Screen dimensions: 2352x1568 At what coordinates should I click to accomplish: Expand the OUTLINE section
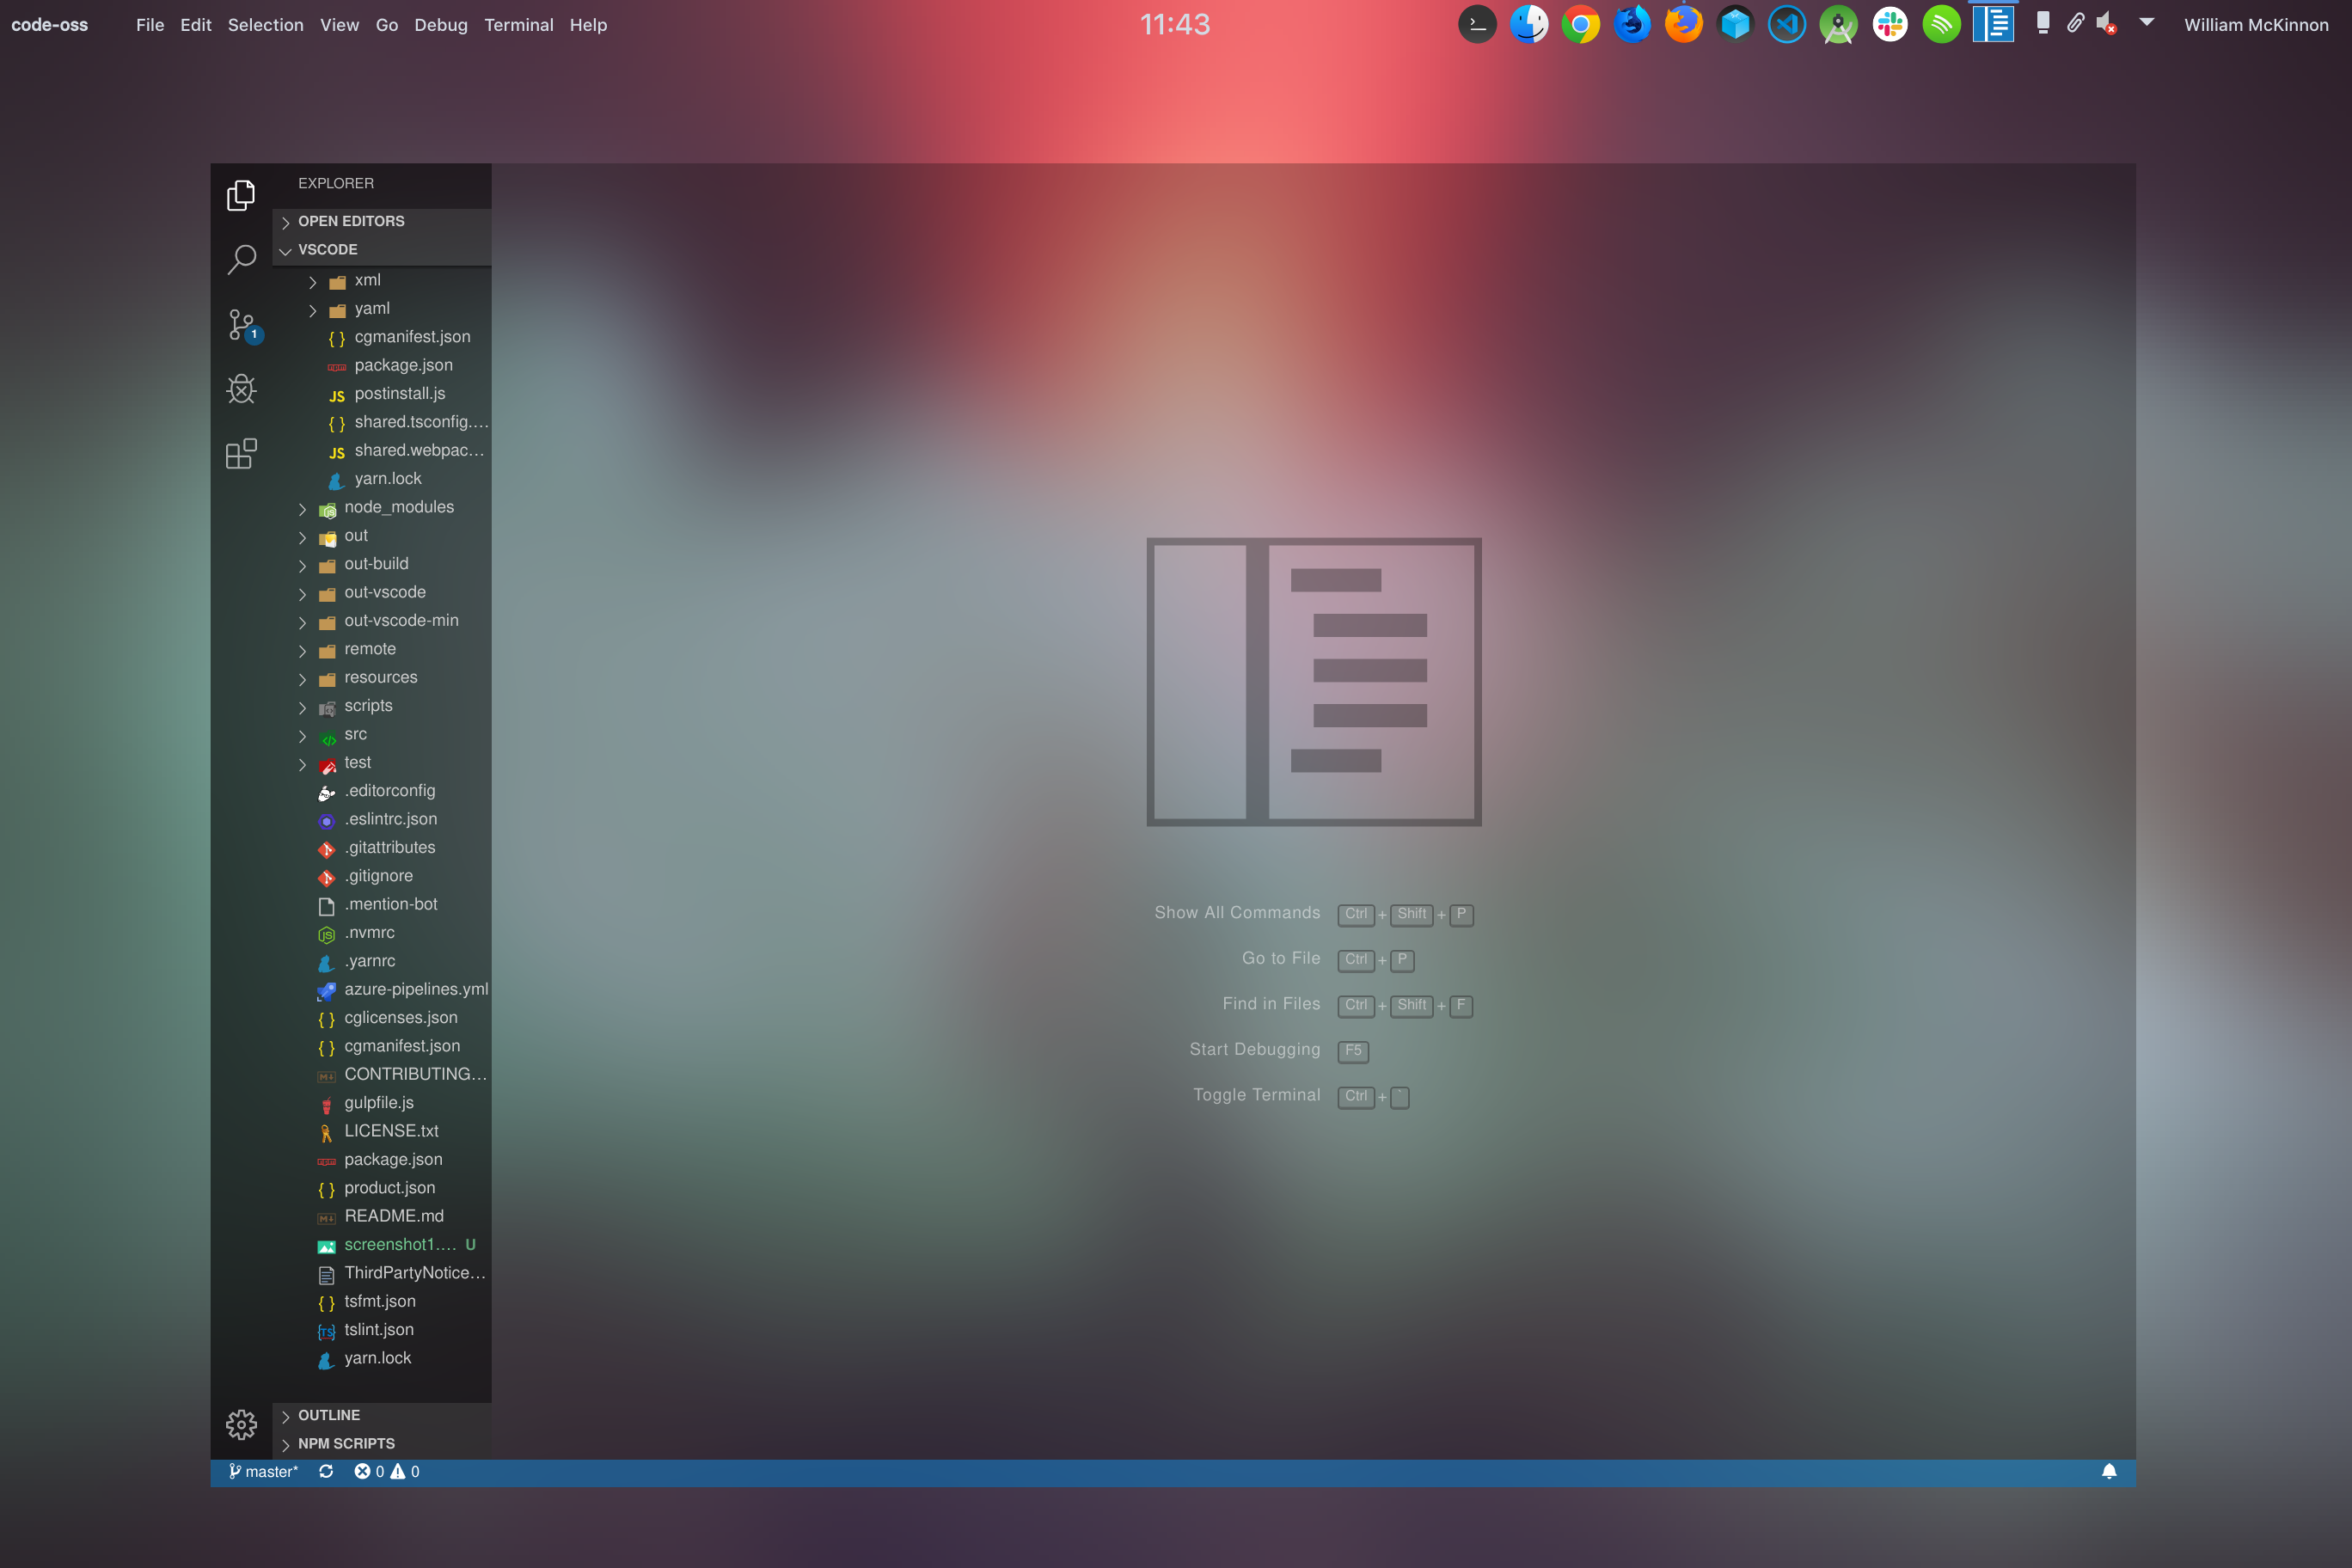coord(329,1415)
